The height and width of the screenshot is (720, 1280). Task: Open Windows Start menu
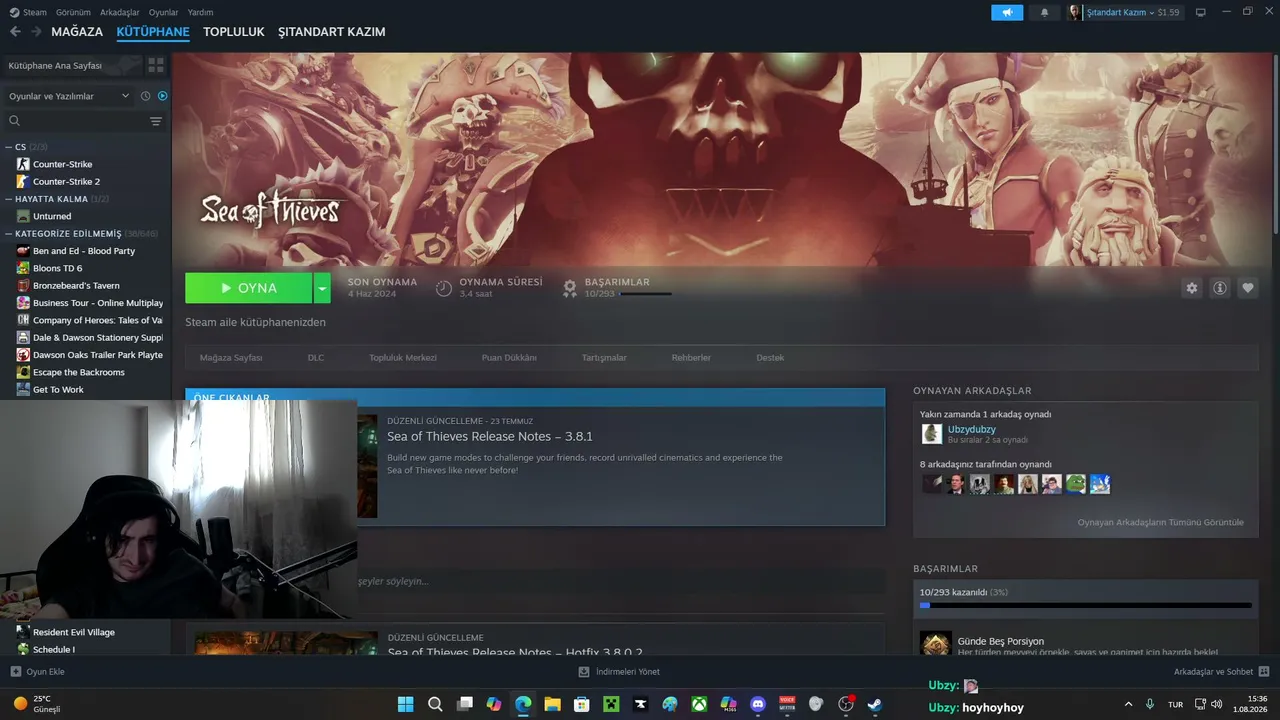(x=406, y=704)
